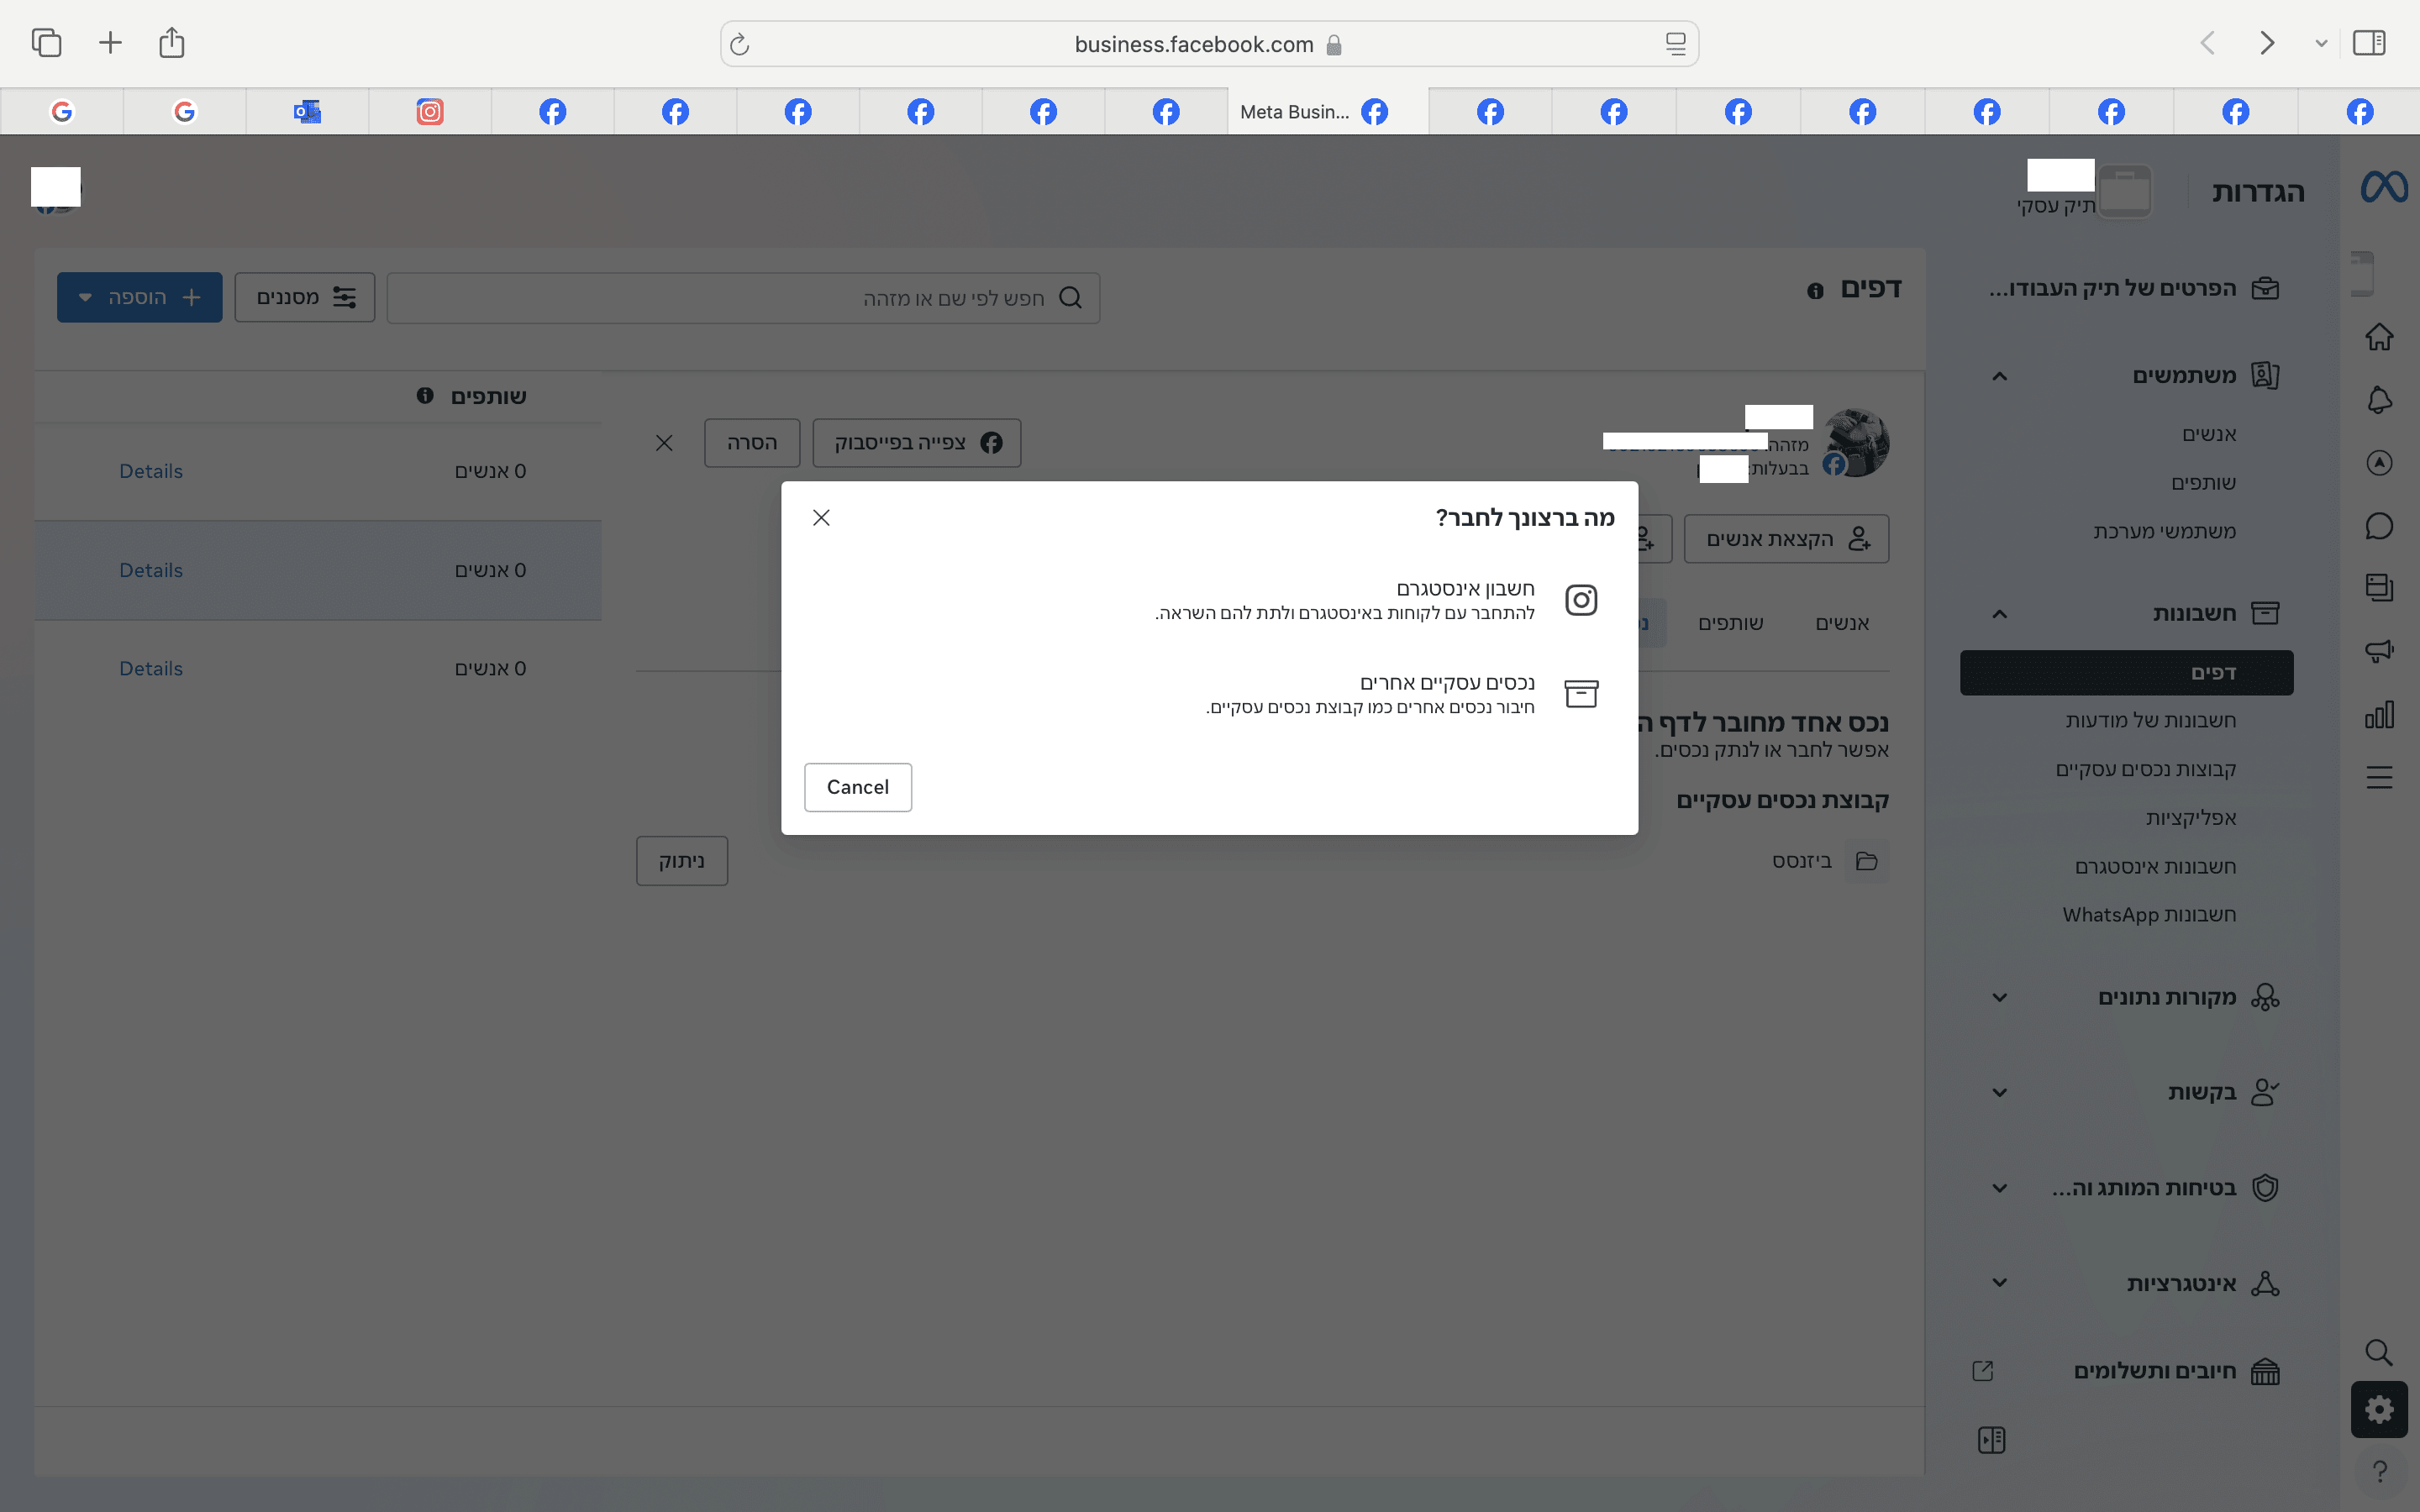The height and width of the screenshot is (1512, 2420).
Task: Expand the מקורות נתונים section
Action: tap(1999, 997)
